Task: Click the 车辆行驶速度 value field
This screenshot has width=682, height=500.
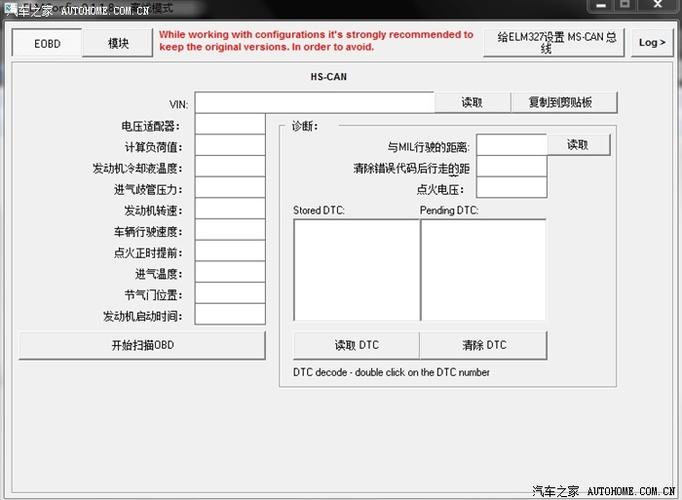Action: (230, 230)
